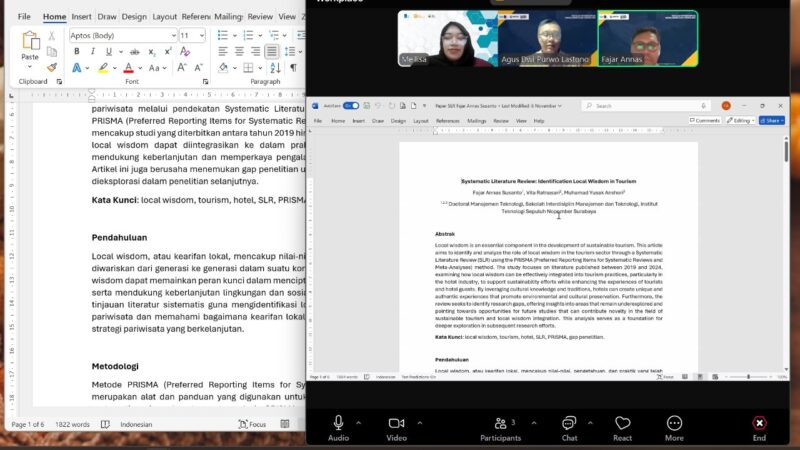Open the Insert tab in left Word window

[81, 17]
